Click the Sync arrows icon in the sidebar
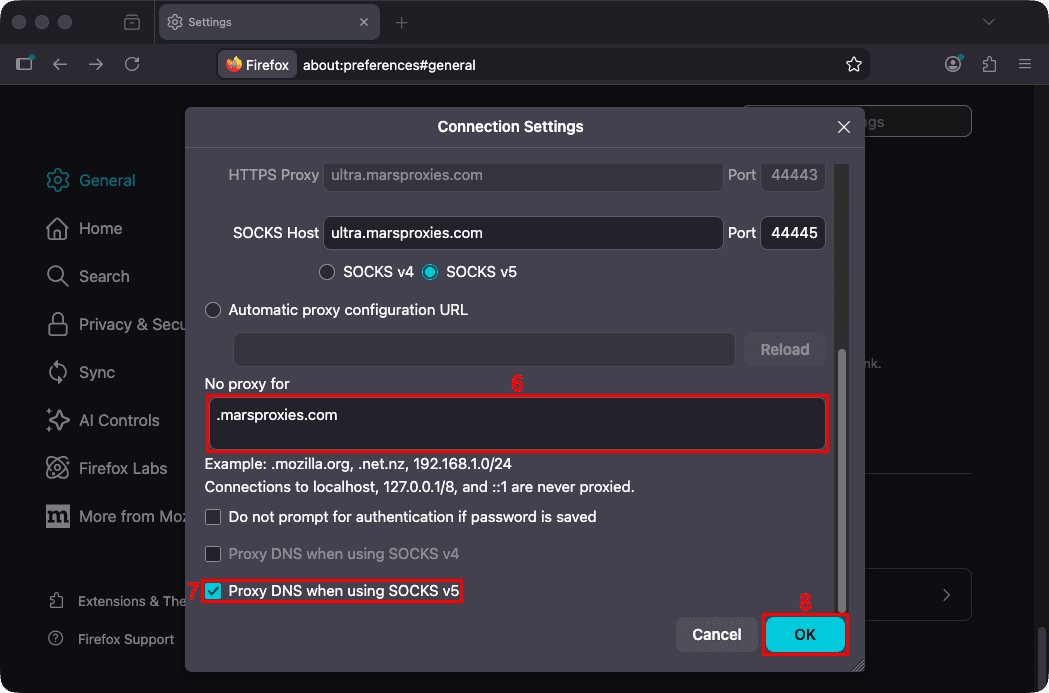1049x693 pixels. 58,373
